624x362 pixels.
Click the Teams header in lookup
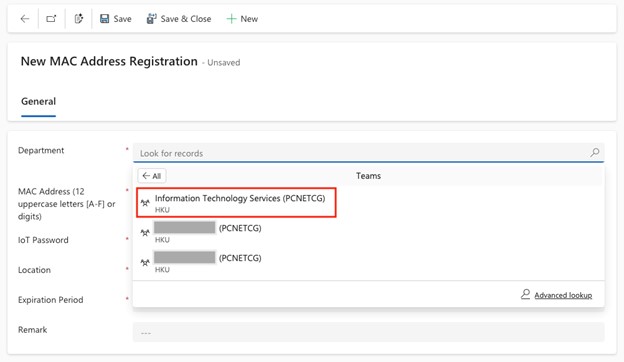[369, 176]
